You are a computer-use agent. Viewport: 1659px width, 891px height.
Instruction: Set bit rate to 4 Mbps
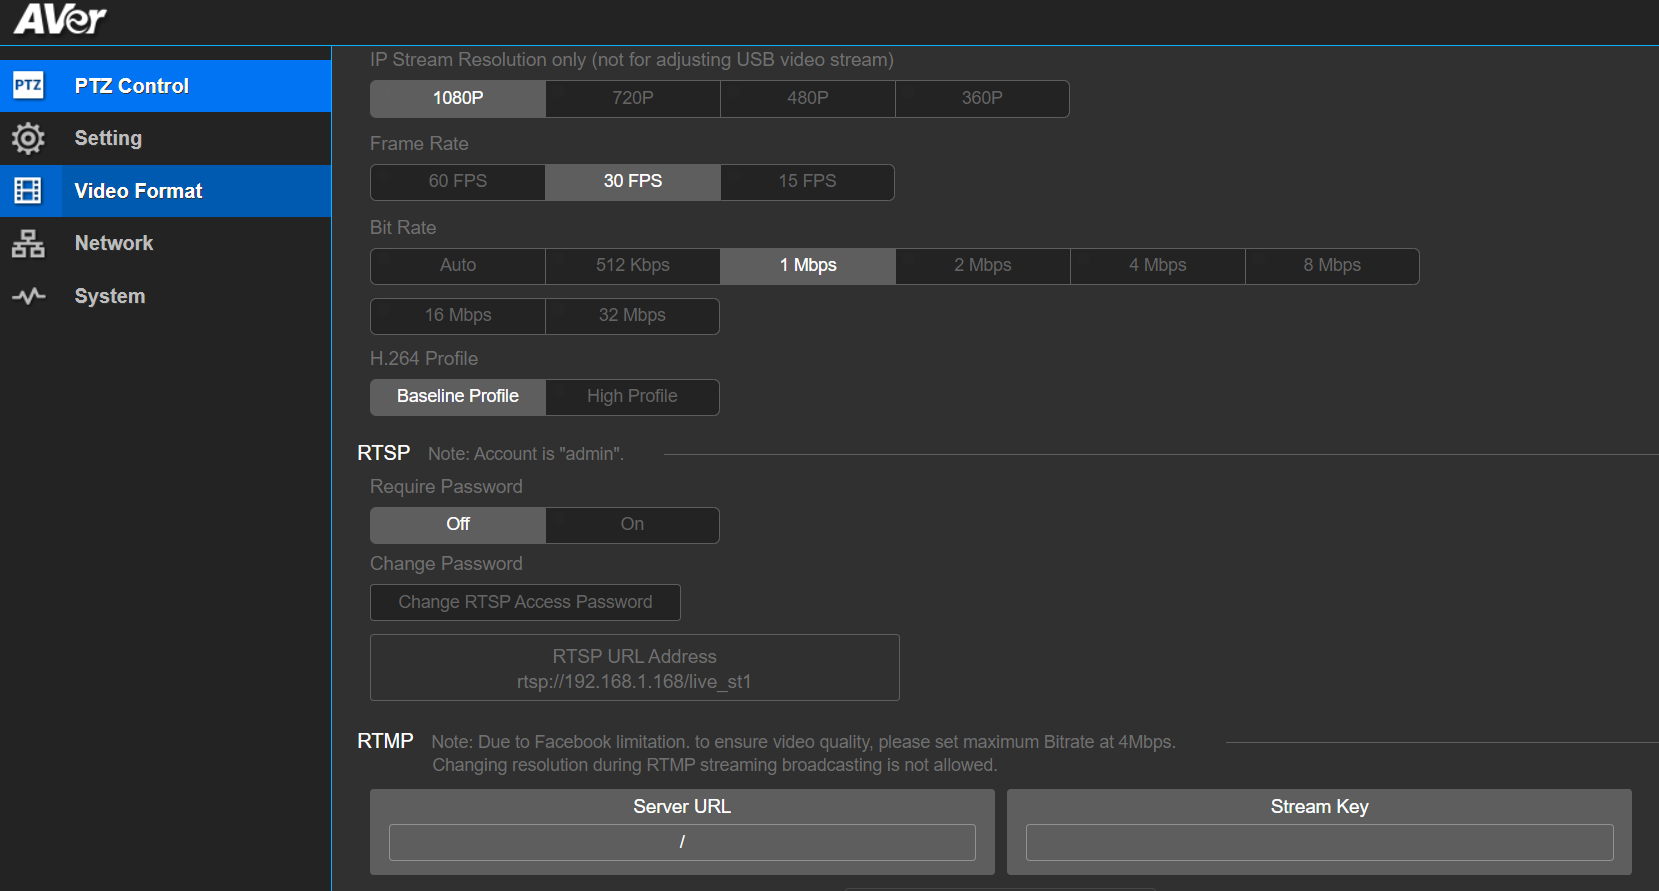pos(1157,265)
